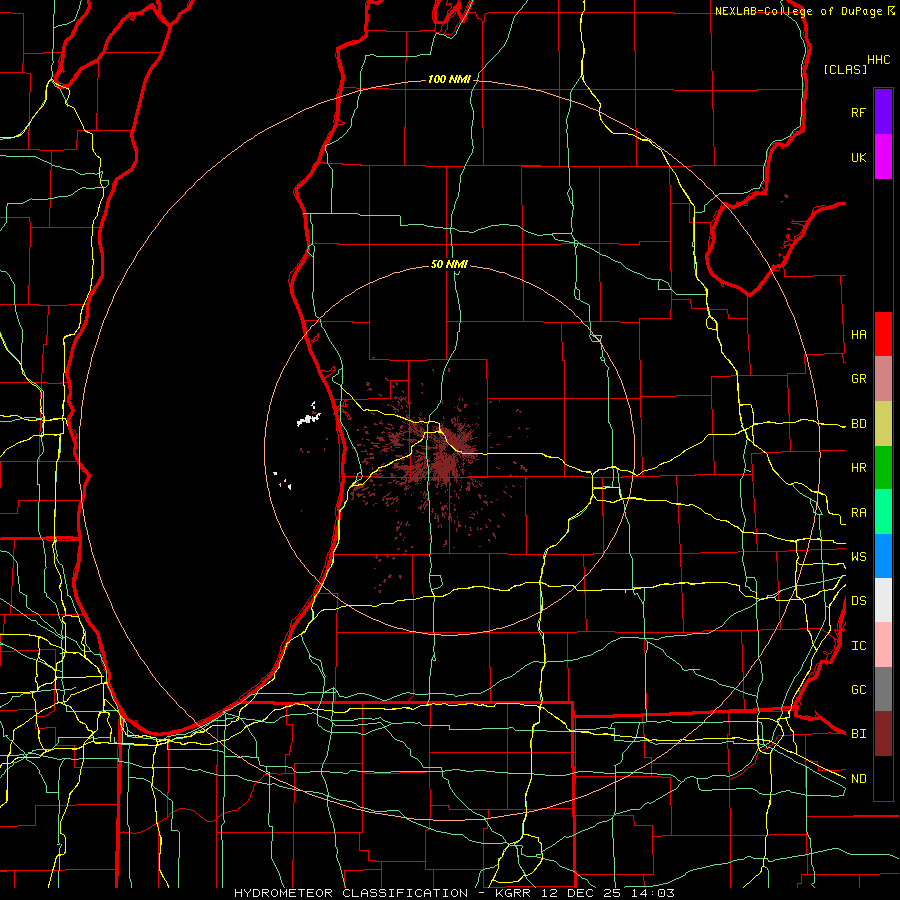Click the BD legend label
Image resolution: width=900 pixels, height=900 pixels.
pos(858,424)
